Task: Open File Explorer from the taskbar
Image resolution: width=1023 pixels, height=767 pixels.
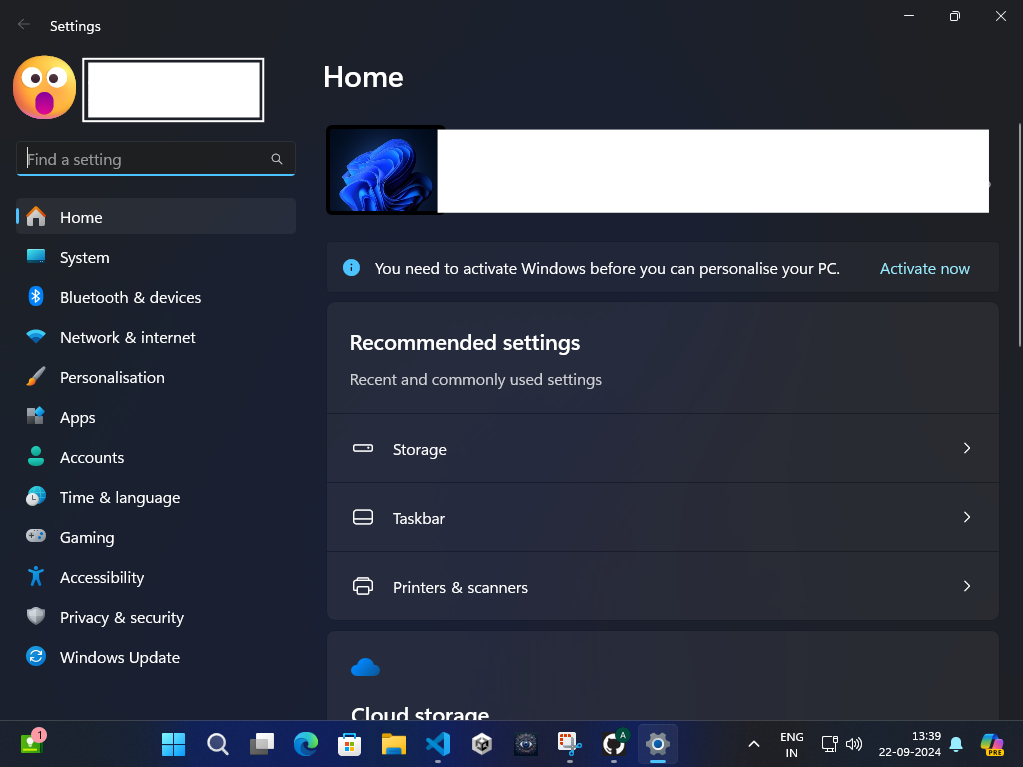Action: click(x=393, y=744)
